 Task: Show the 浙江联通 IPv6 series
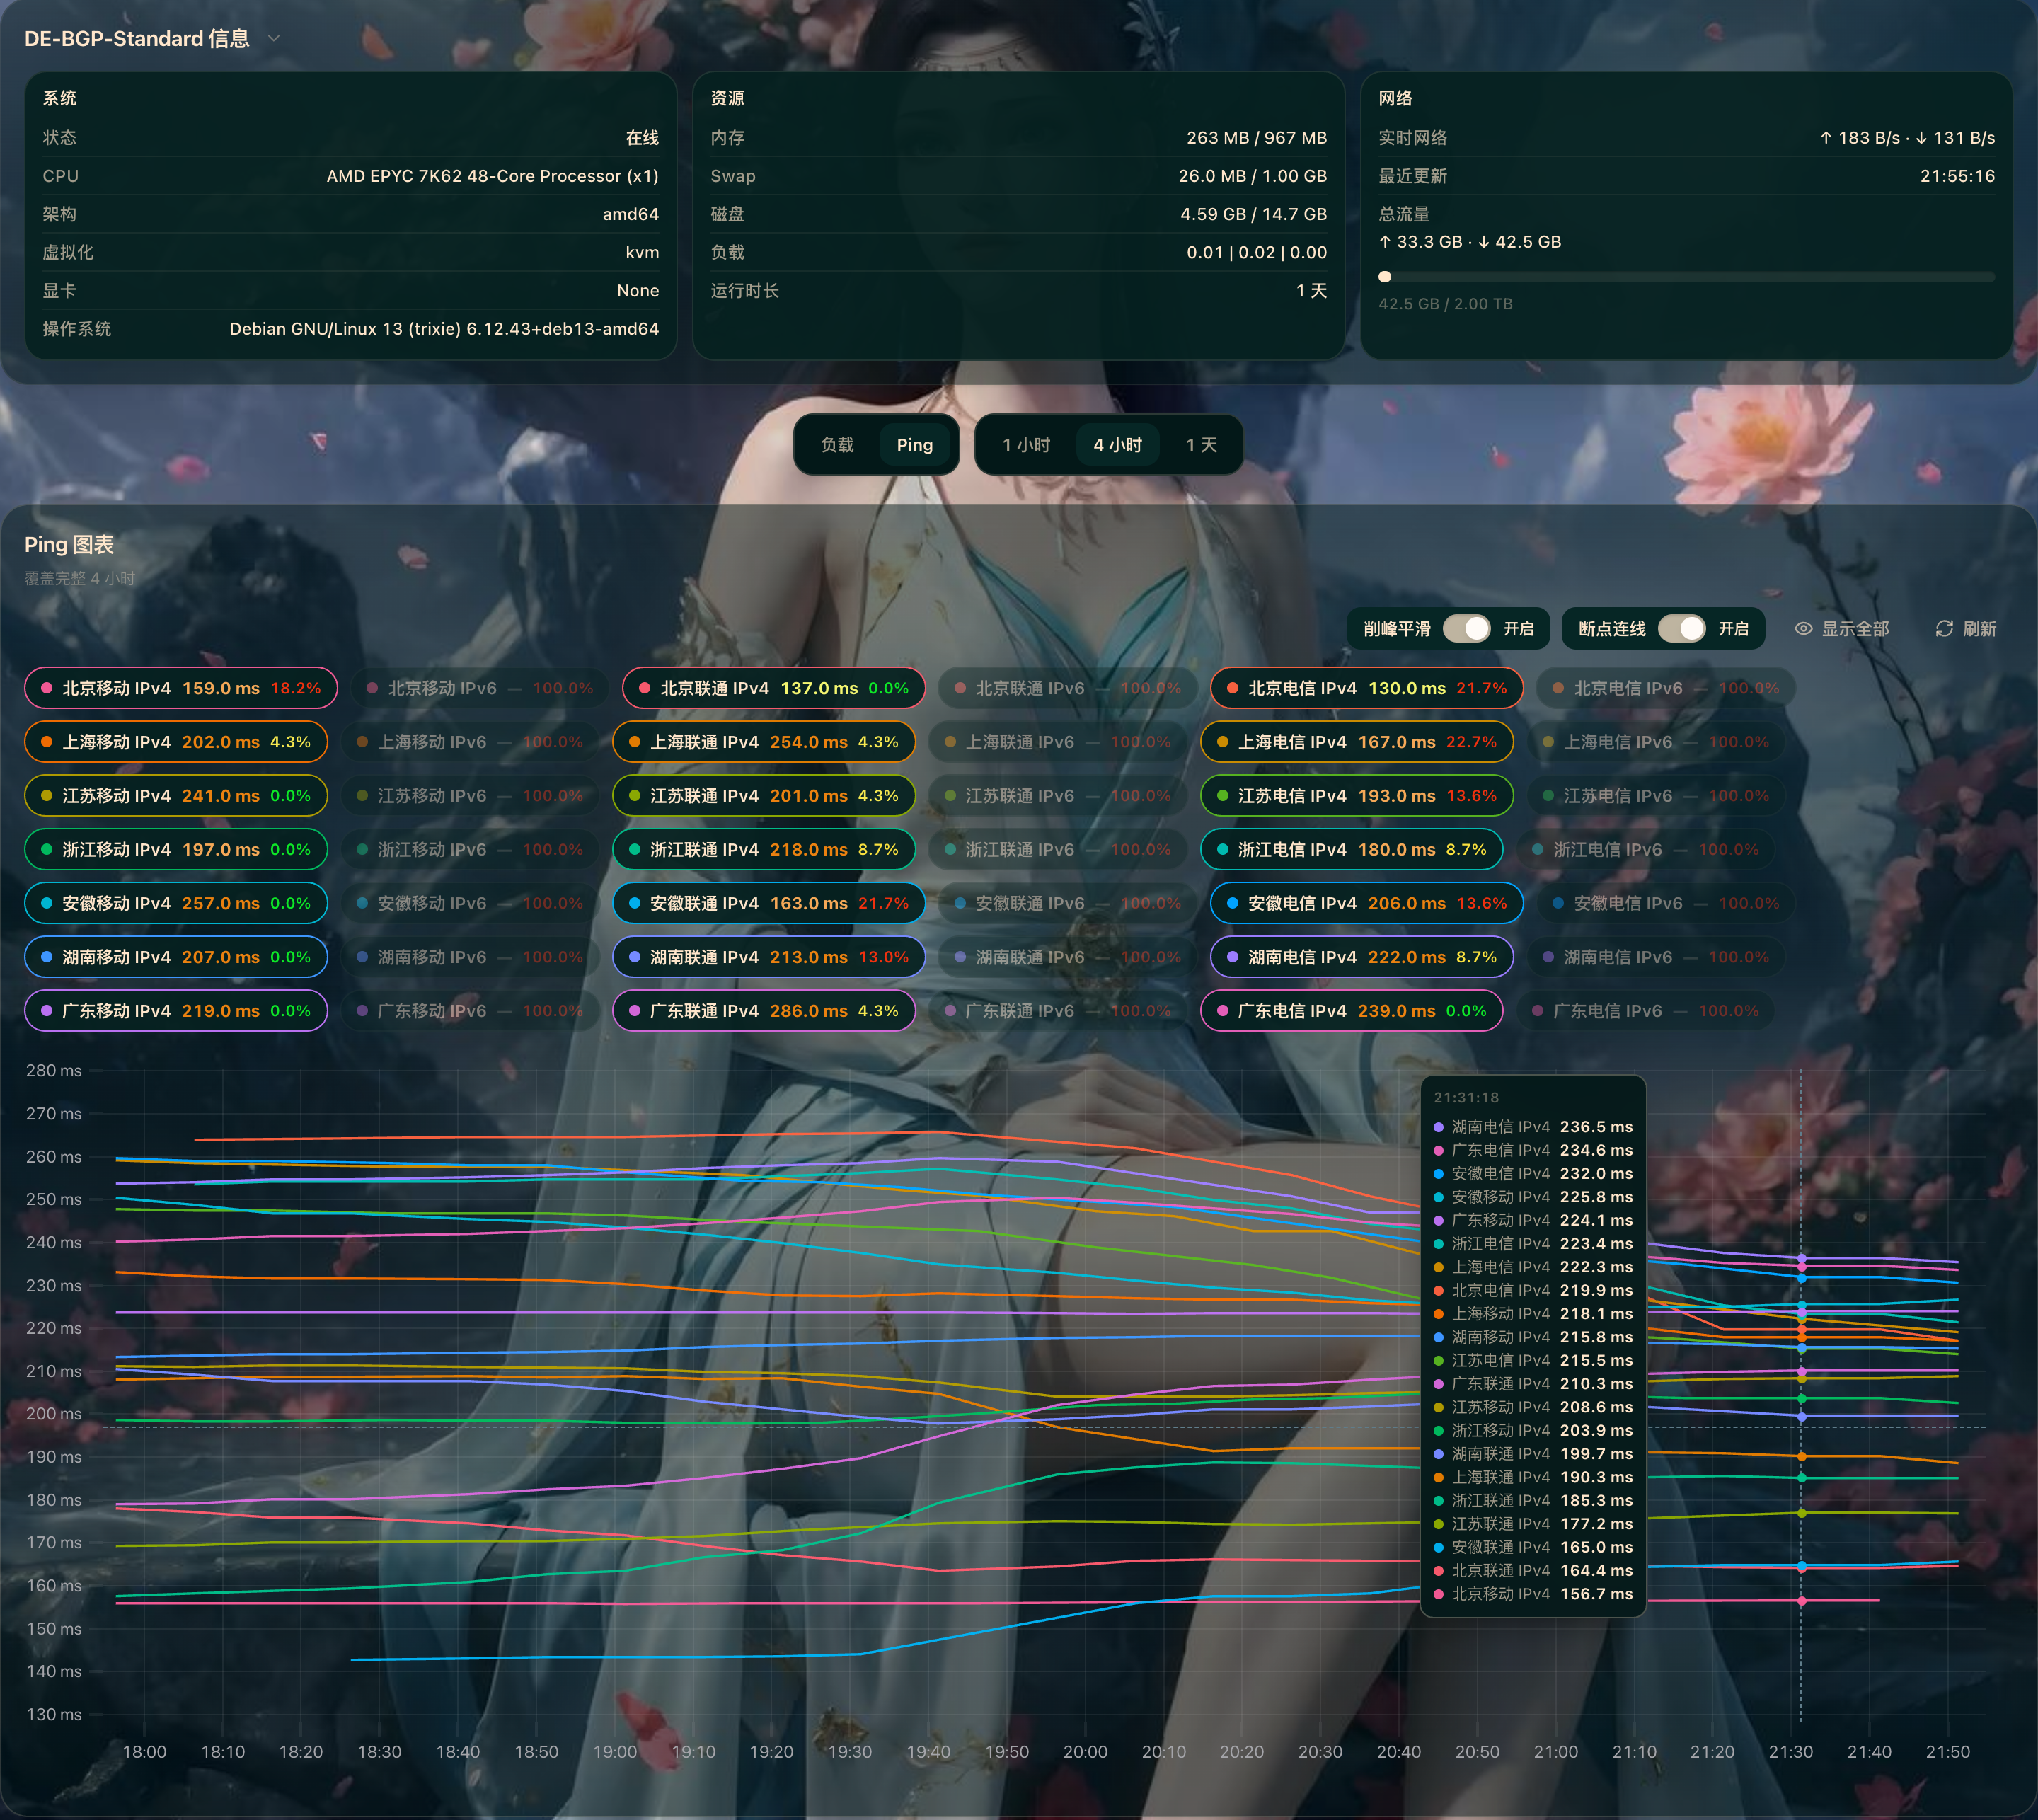click(1057, 850)
